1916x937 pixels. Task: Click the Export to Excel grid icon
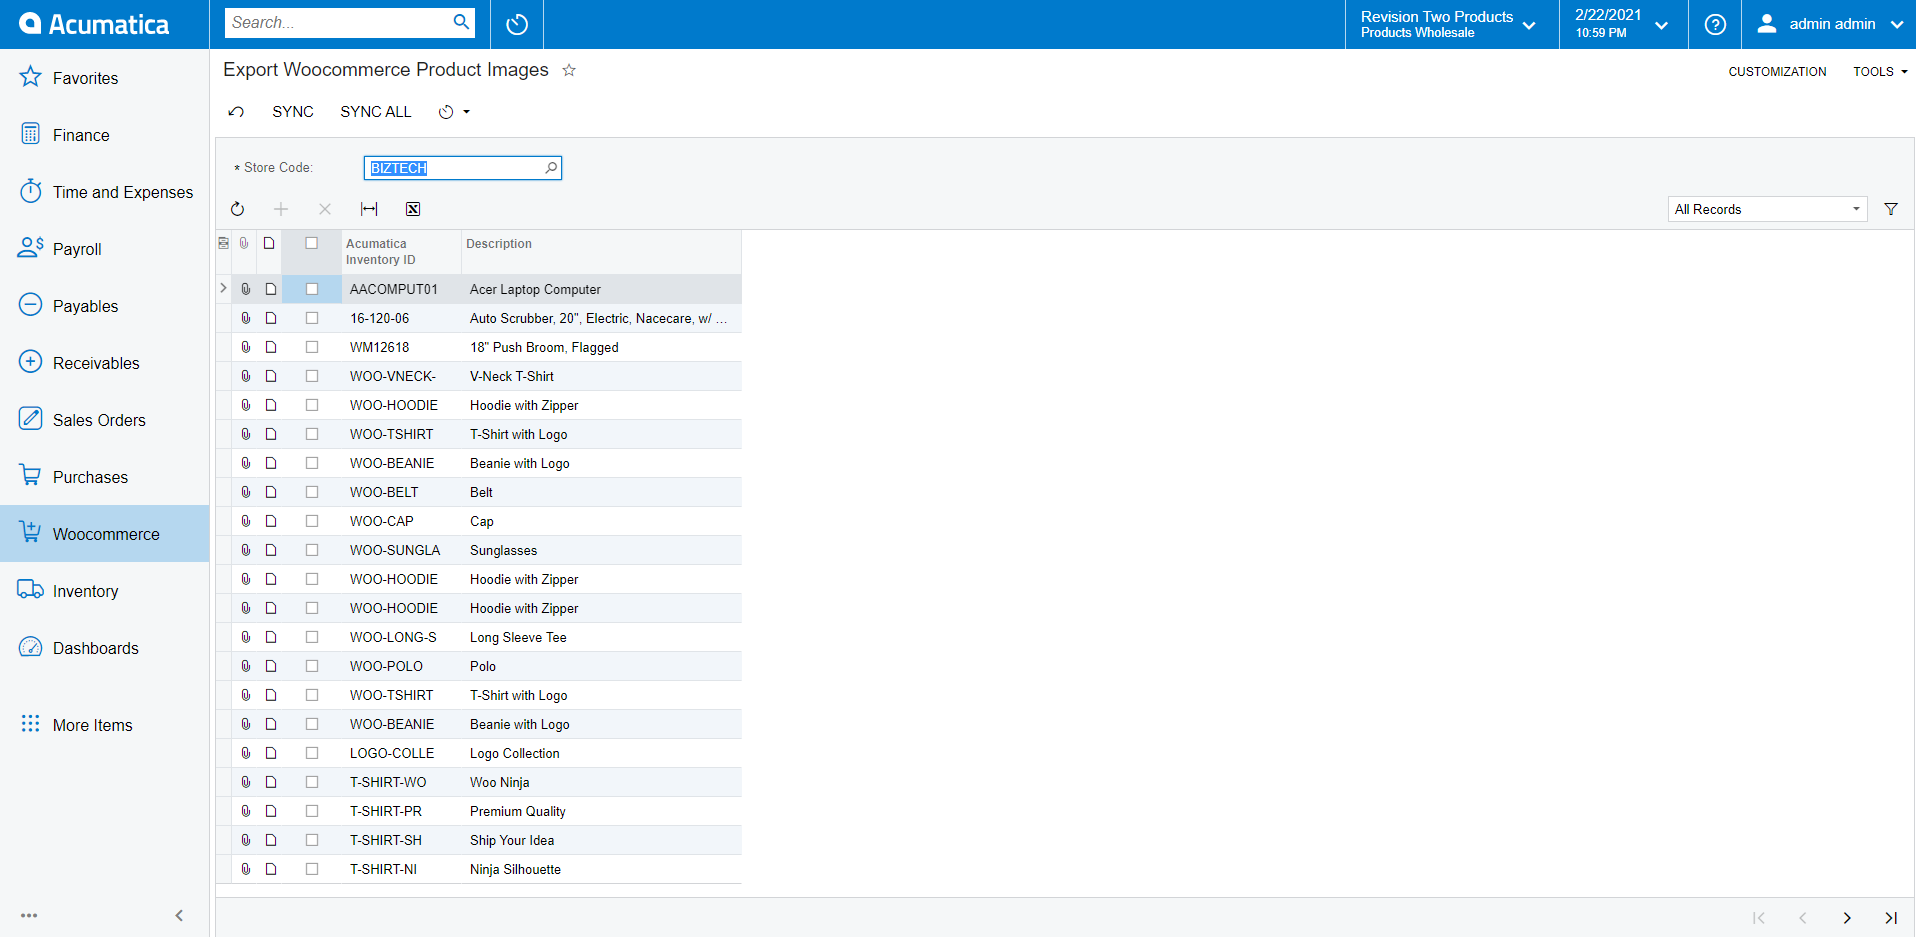pyautogui.click(x=413, y=209)
